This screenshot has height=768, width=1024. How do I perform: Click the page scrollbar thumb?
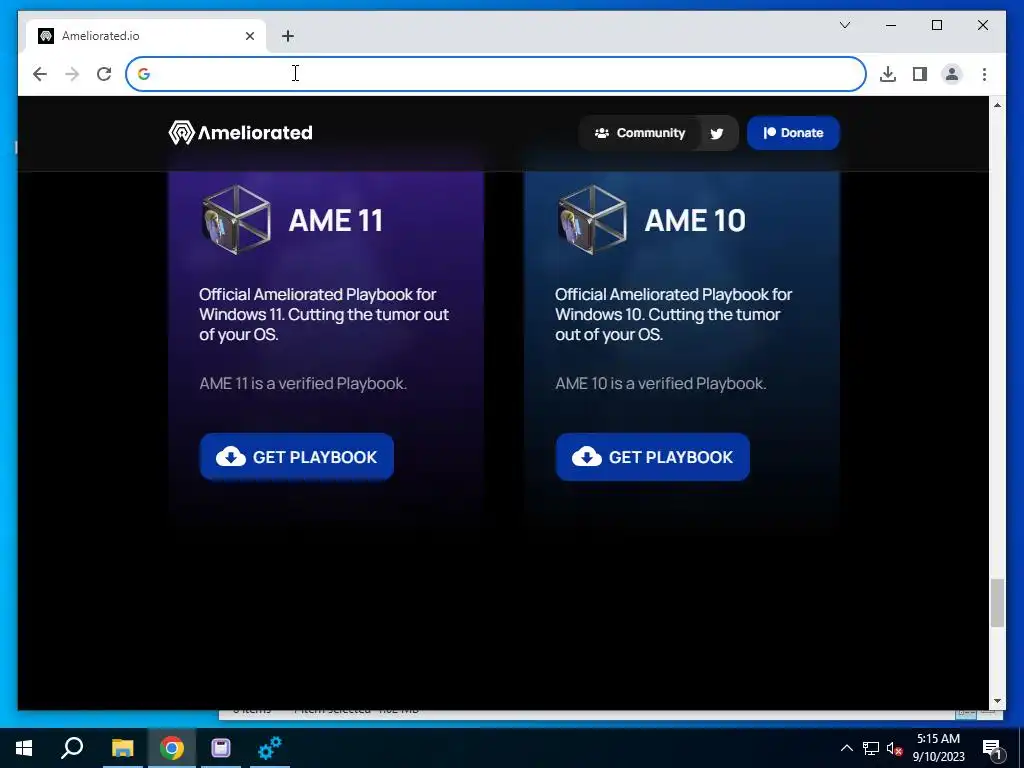[997, 603]
